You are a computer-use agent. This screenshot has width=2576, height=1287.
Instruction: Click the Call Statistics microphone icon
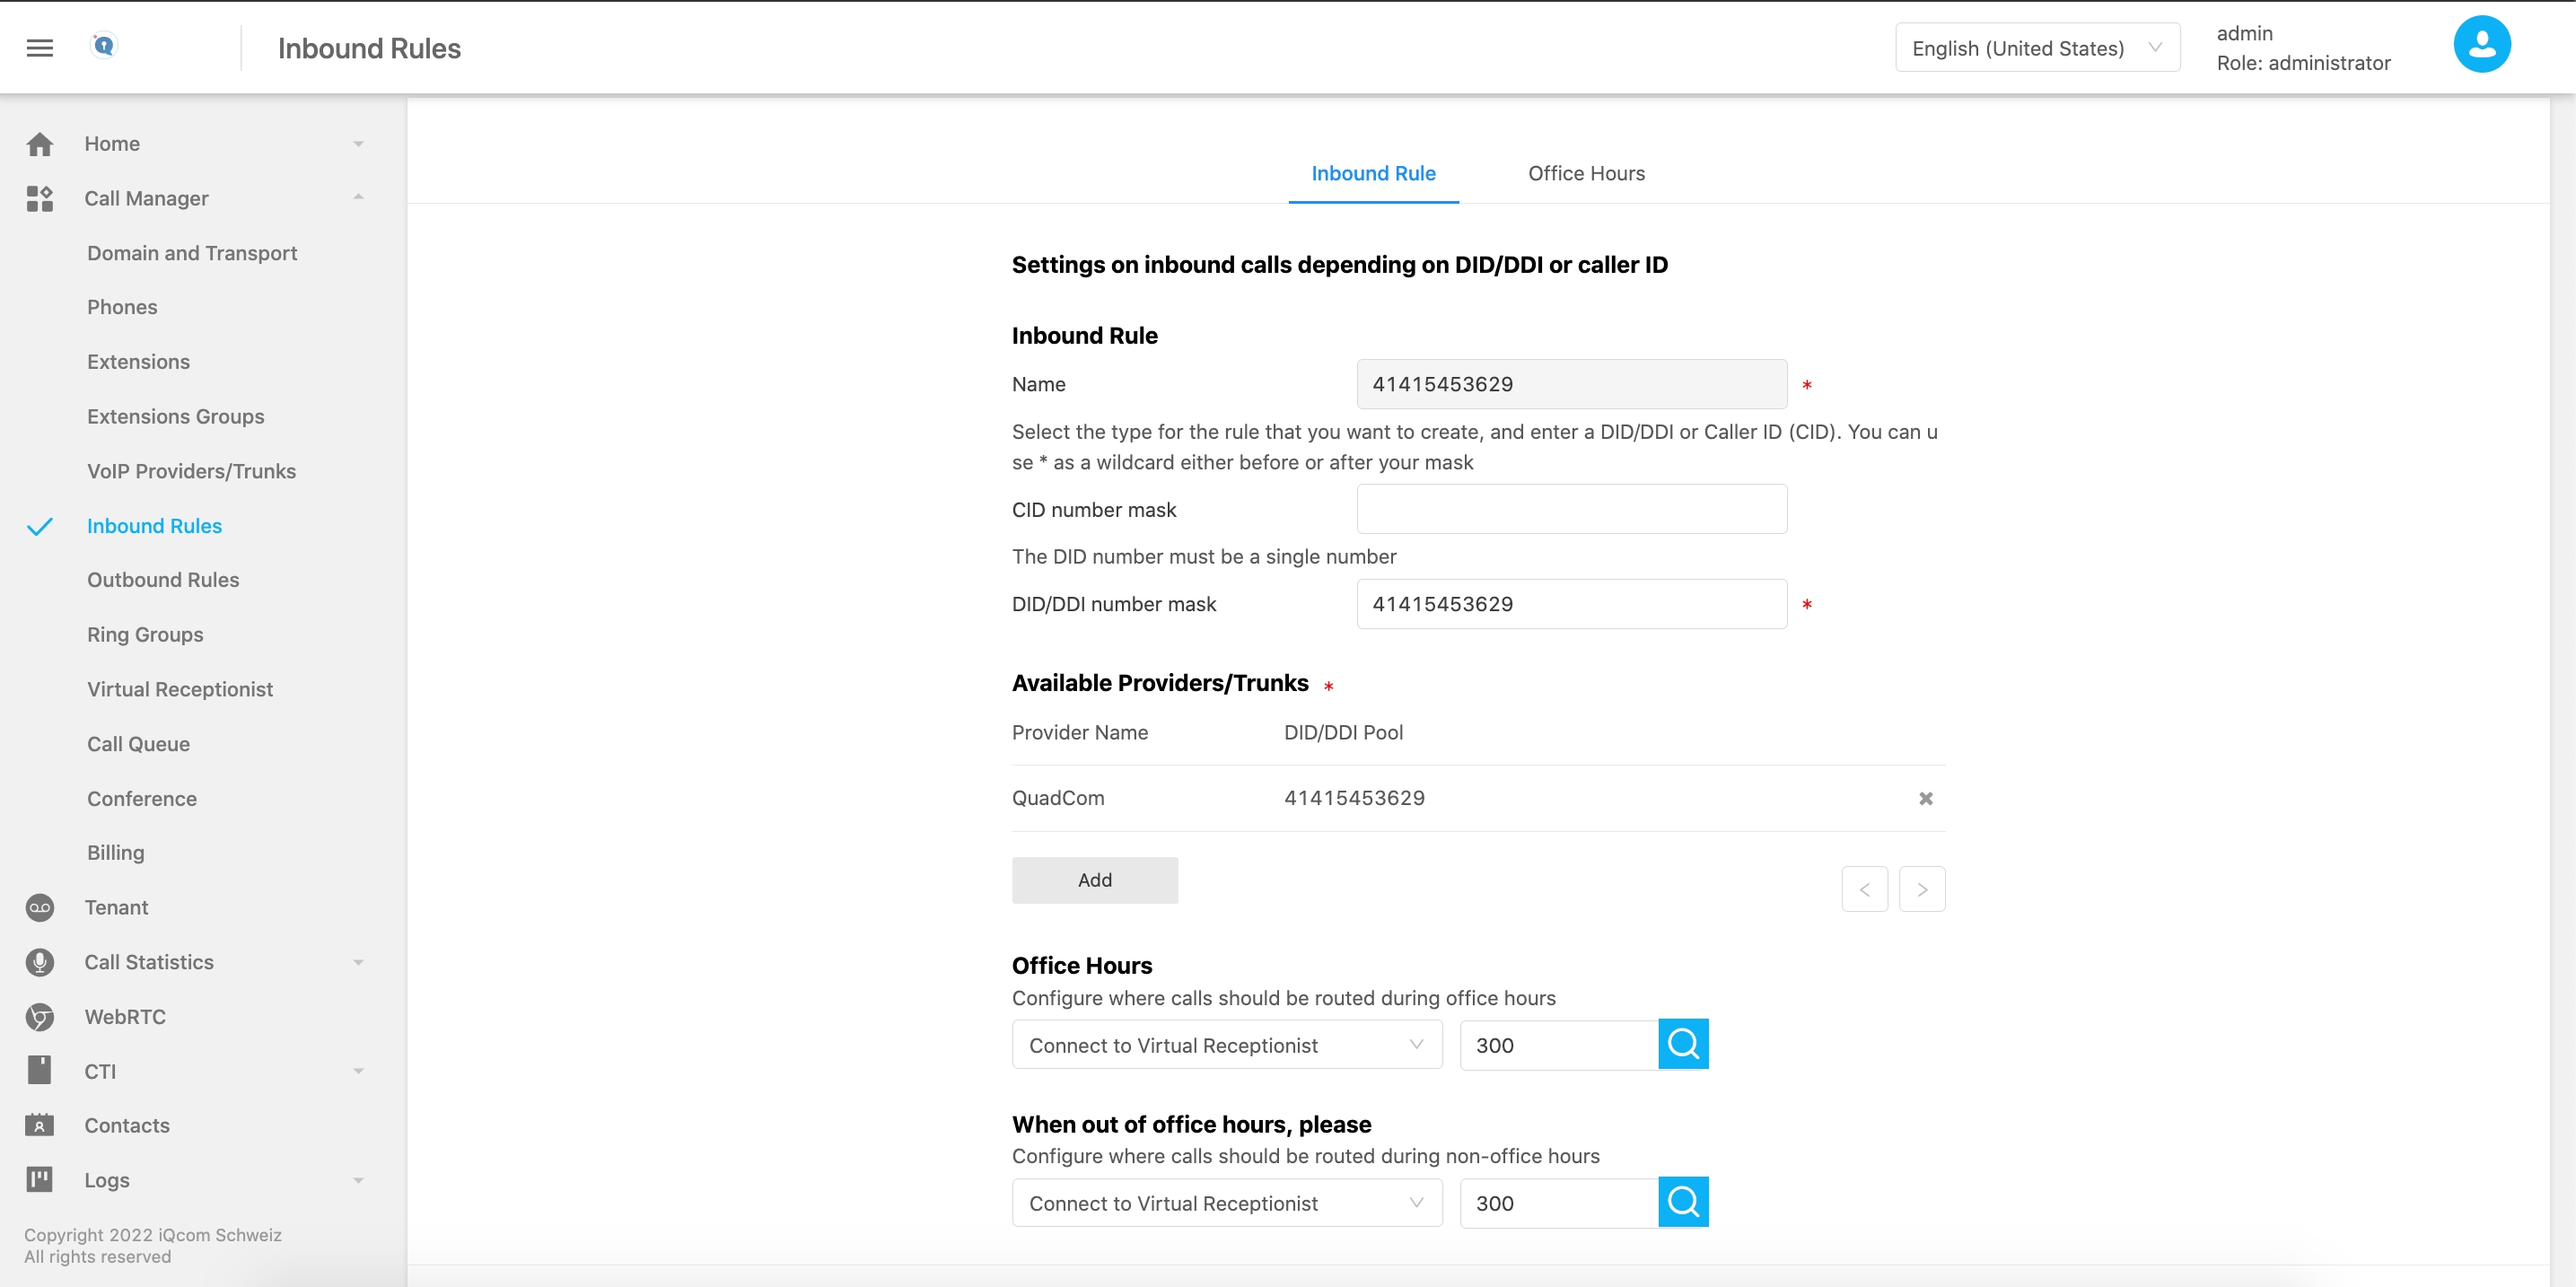tap(40, 962)
